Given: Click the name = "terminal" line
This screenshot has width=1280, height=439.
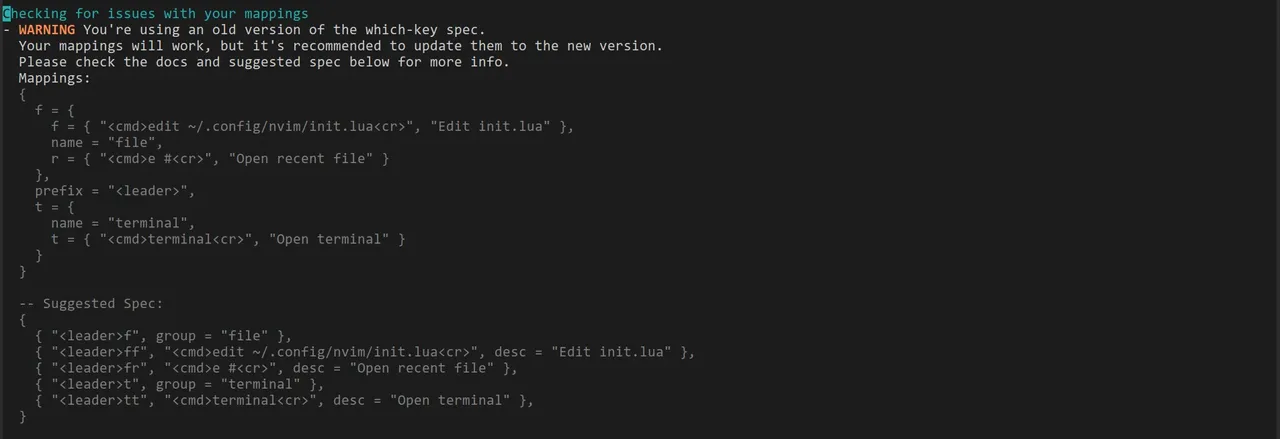Looking at the screenshot, I should coord(124,222).
